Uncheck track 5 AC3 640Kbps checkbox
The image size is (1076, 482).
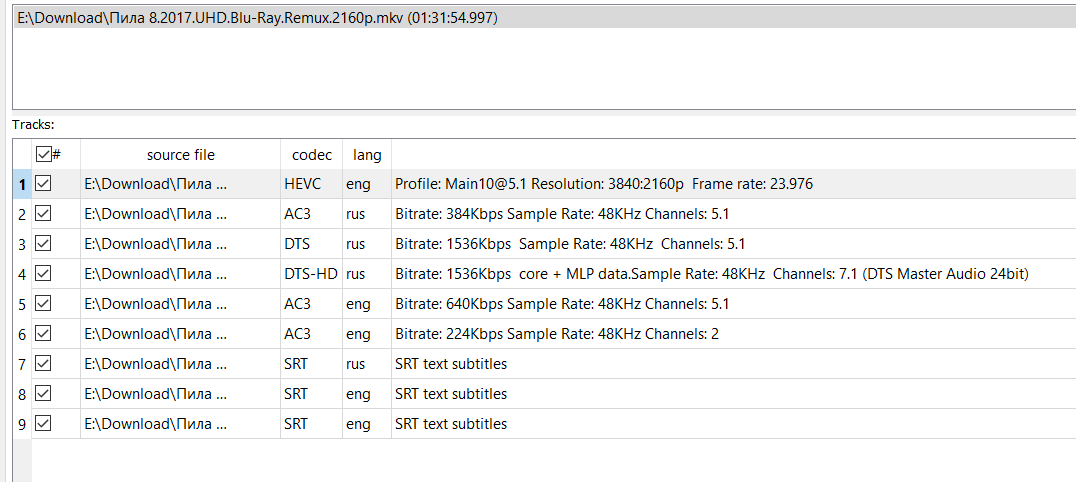tap(43, 304)
